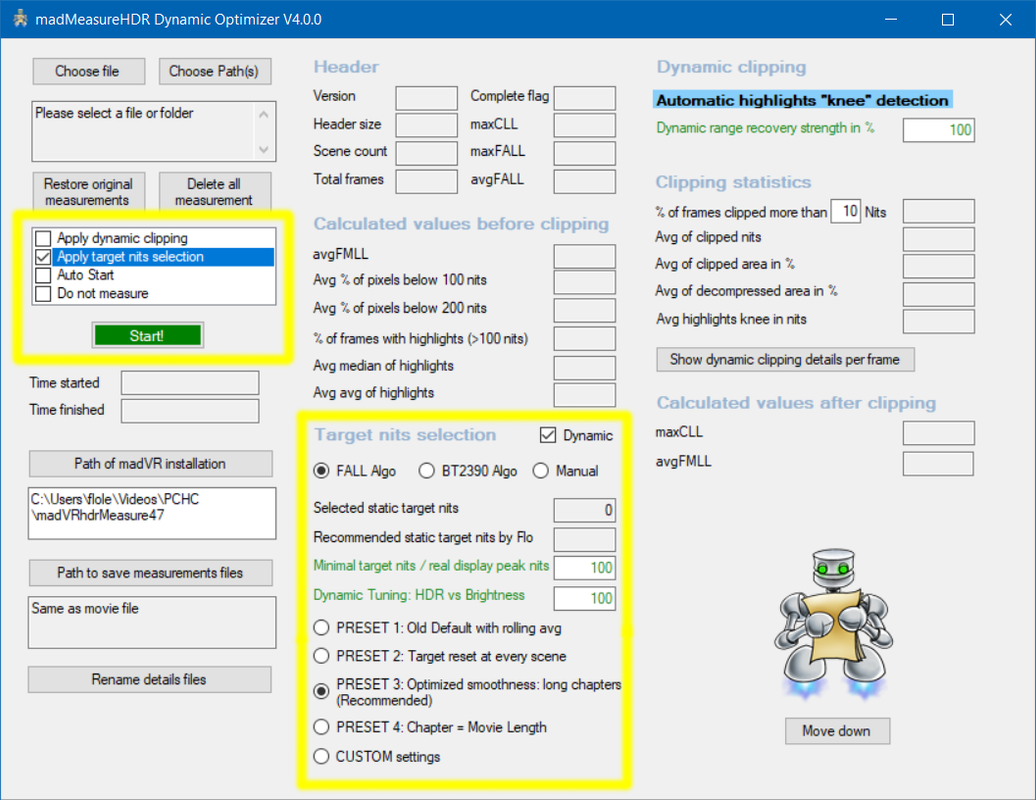Click the frames clipped Nits threshold field
The width and height of the screenshot is (1036, 800).
tap(846, 211)
